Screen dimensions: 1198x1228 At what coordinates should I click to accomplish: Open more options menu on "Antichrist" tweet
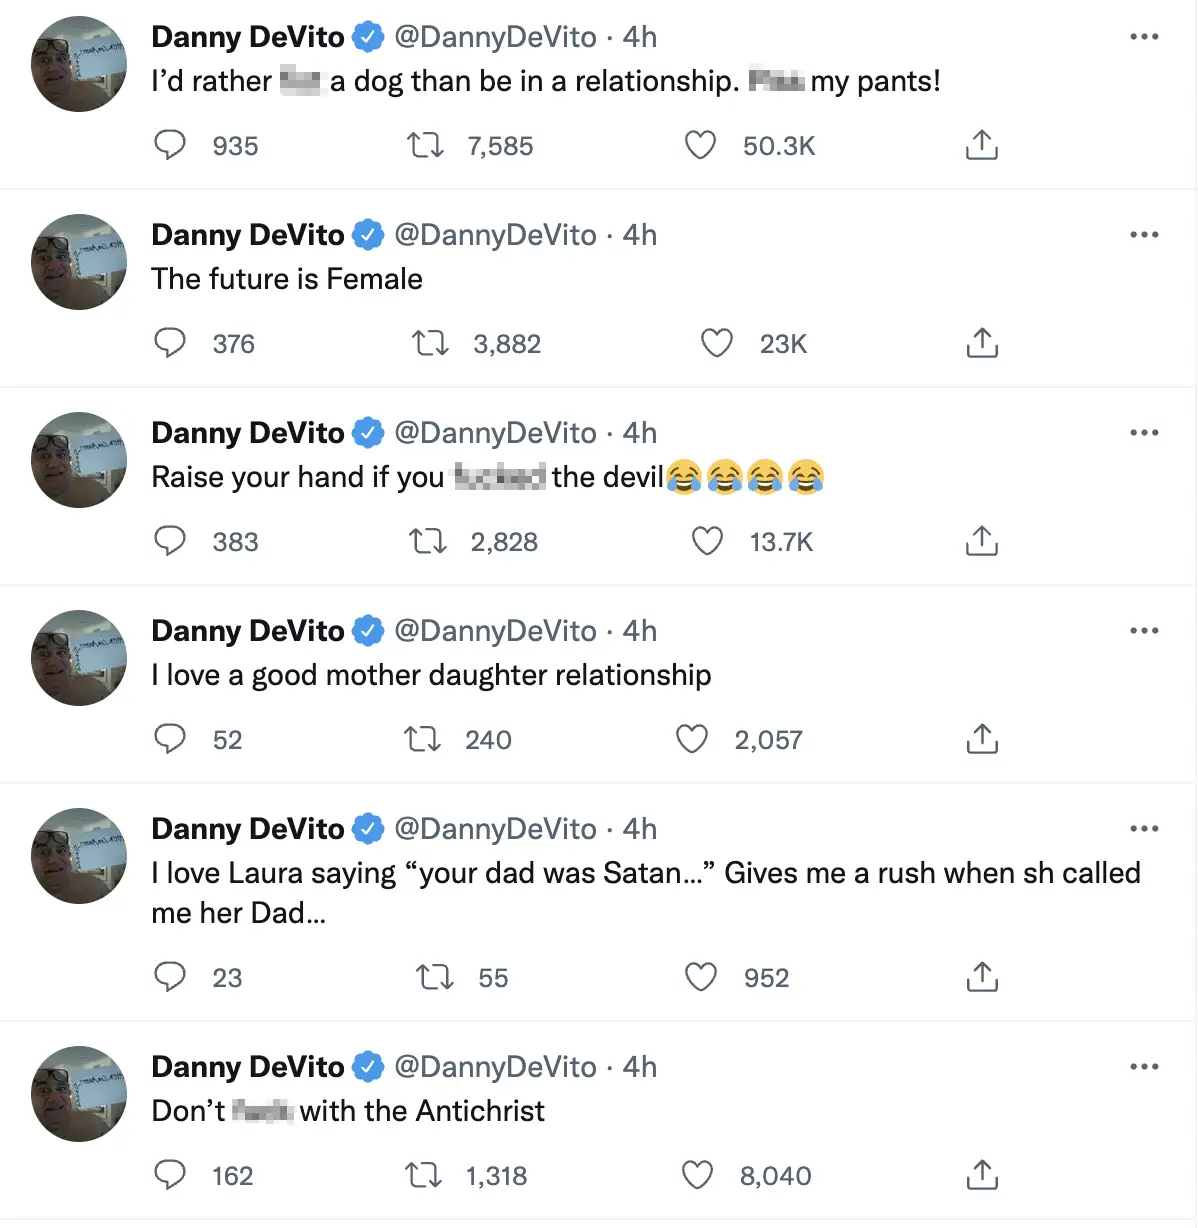click(x=1143, y=1067)
